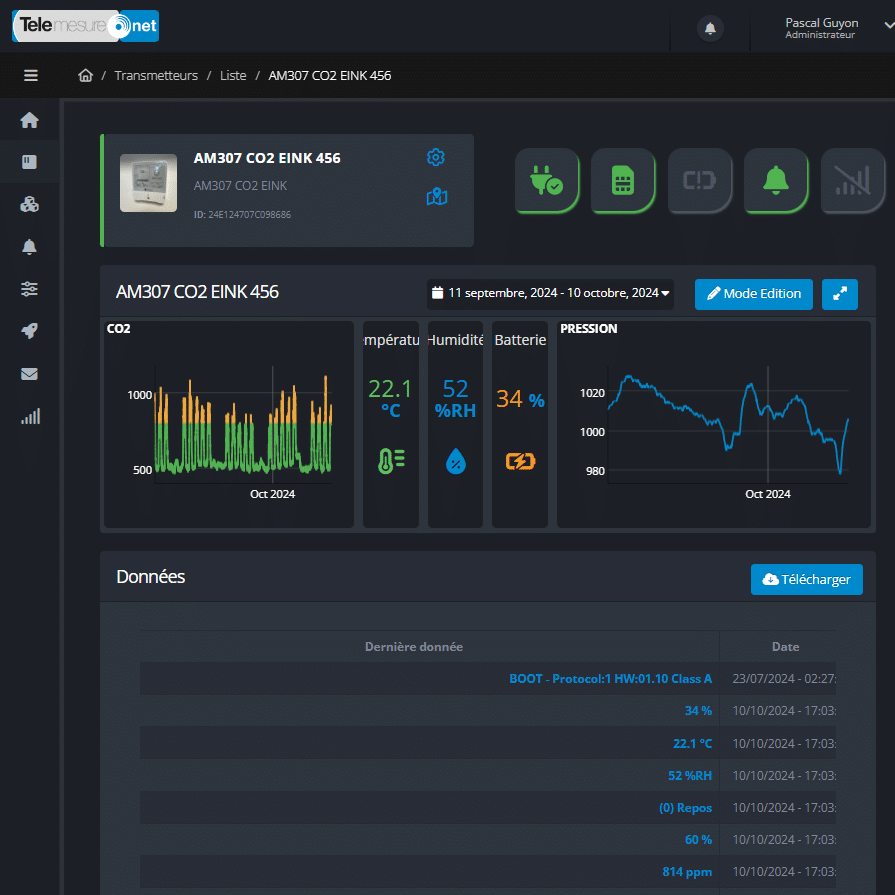
Task: Open Liste breadcrumb link
Action: coord(233,75)
